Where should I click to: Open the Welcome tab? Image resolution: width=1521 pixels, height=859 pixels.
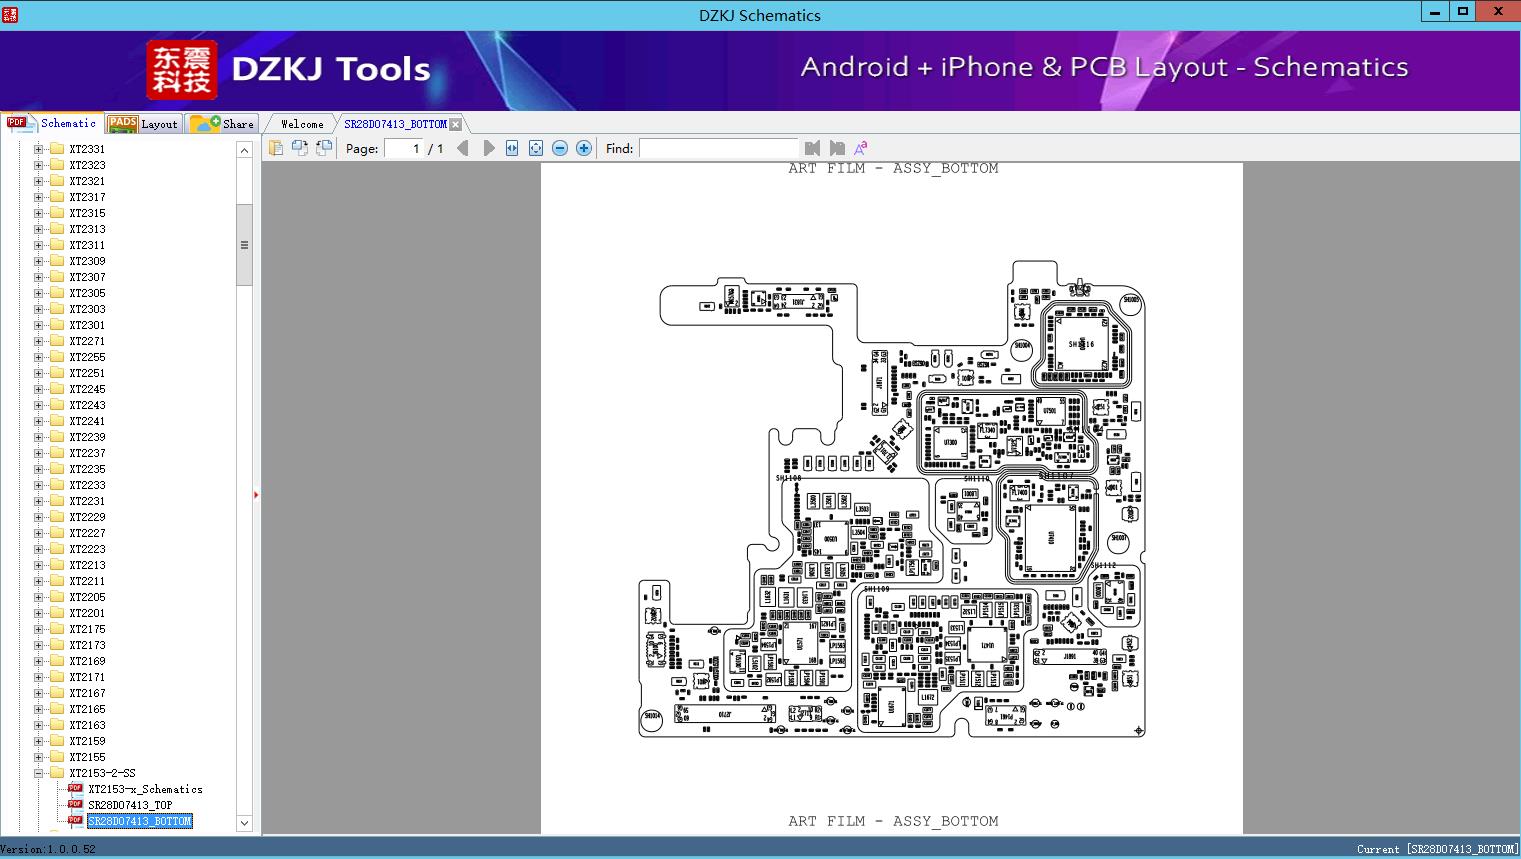click(x=301, y=124)
